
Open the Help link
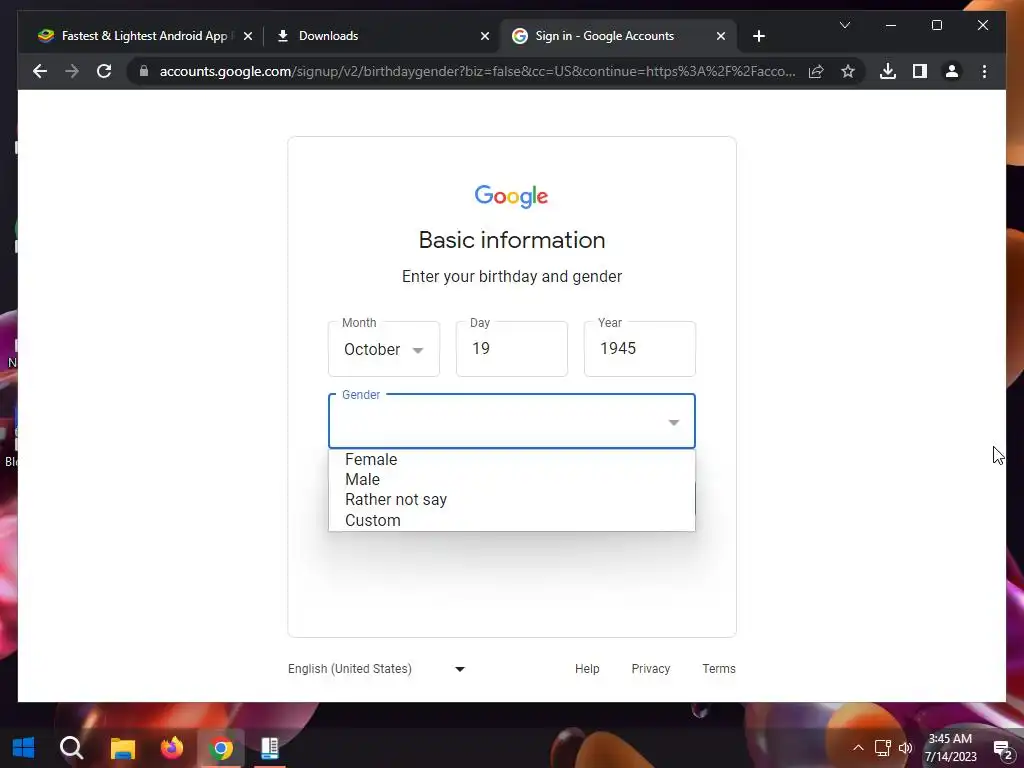tap(586, 669)
